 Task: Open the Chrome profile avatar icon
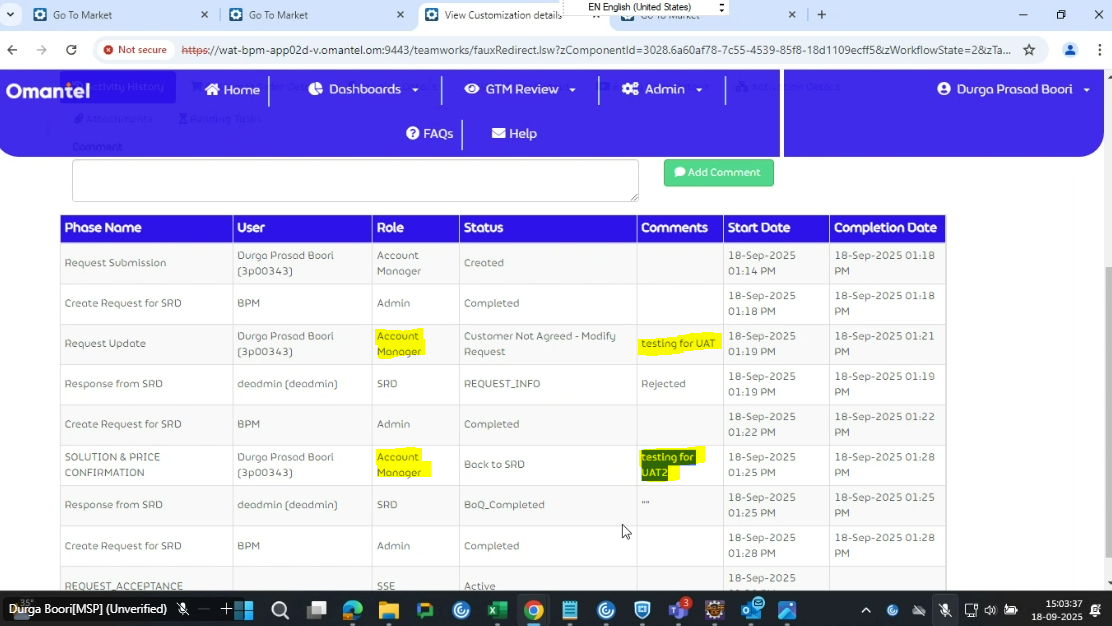[x=1070, y=50]
